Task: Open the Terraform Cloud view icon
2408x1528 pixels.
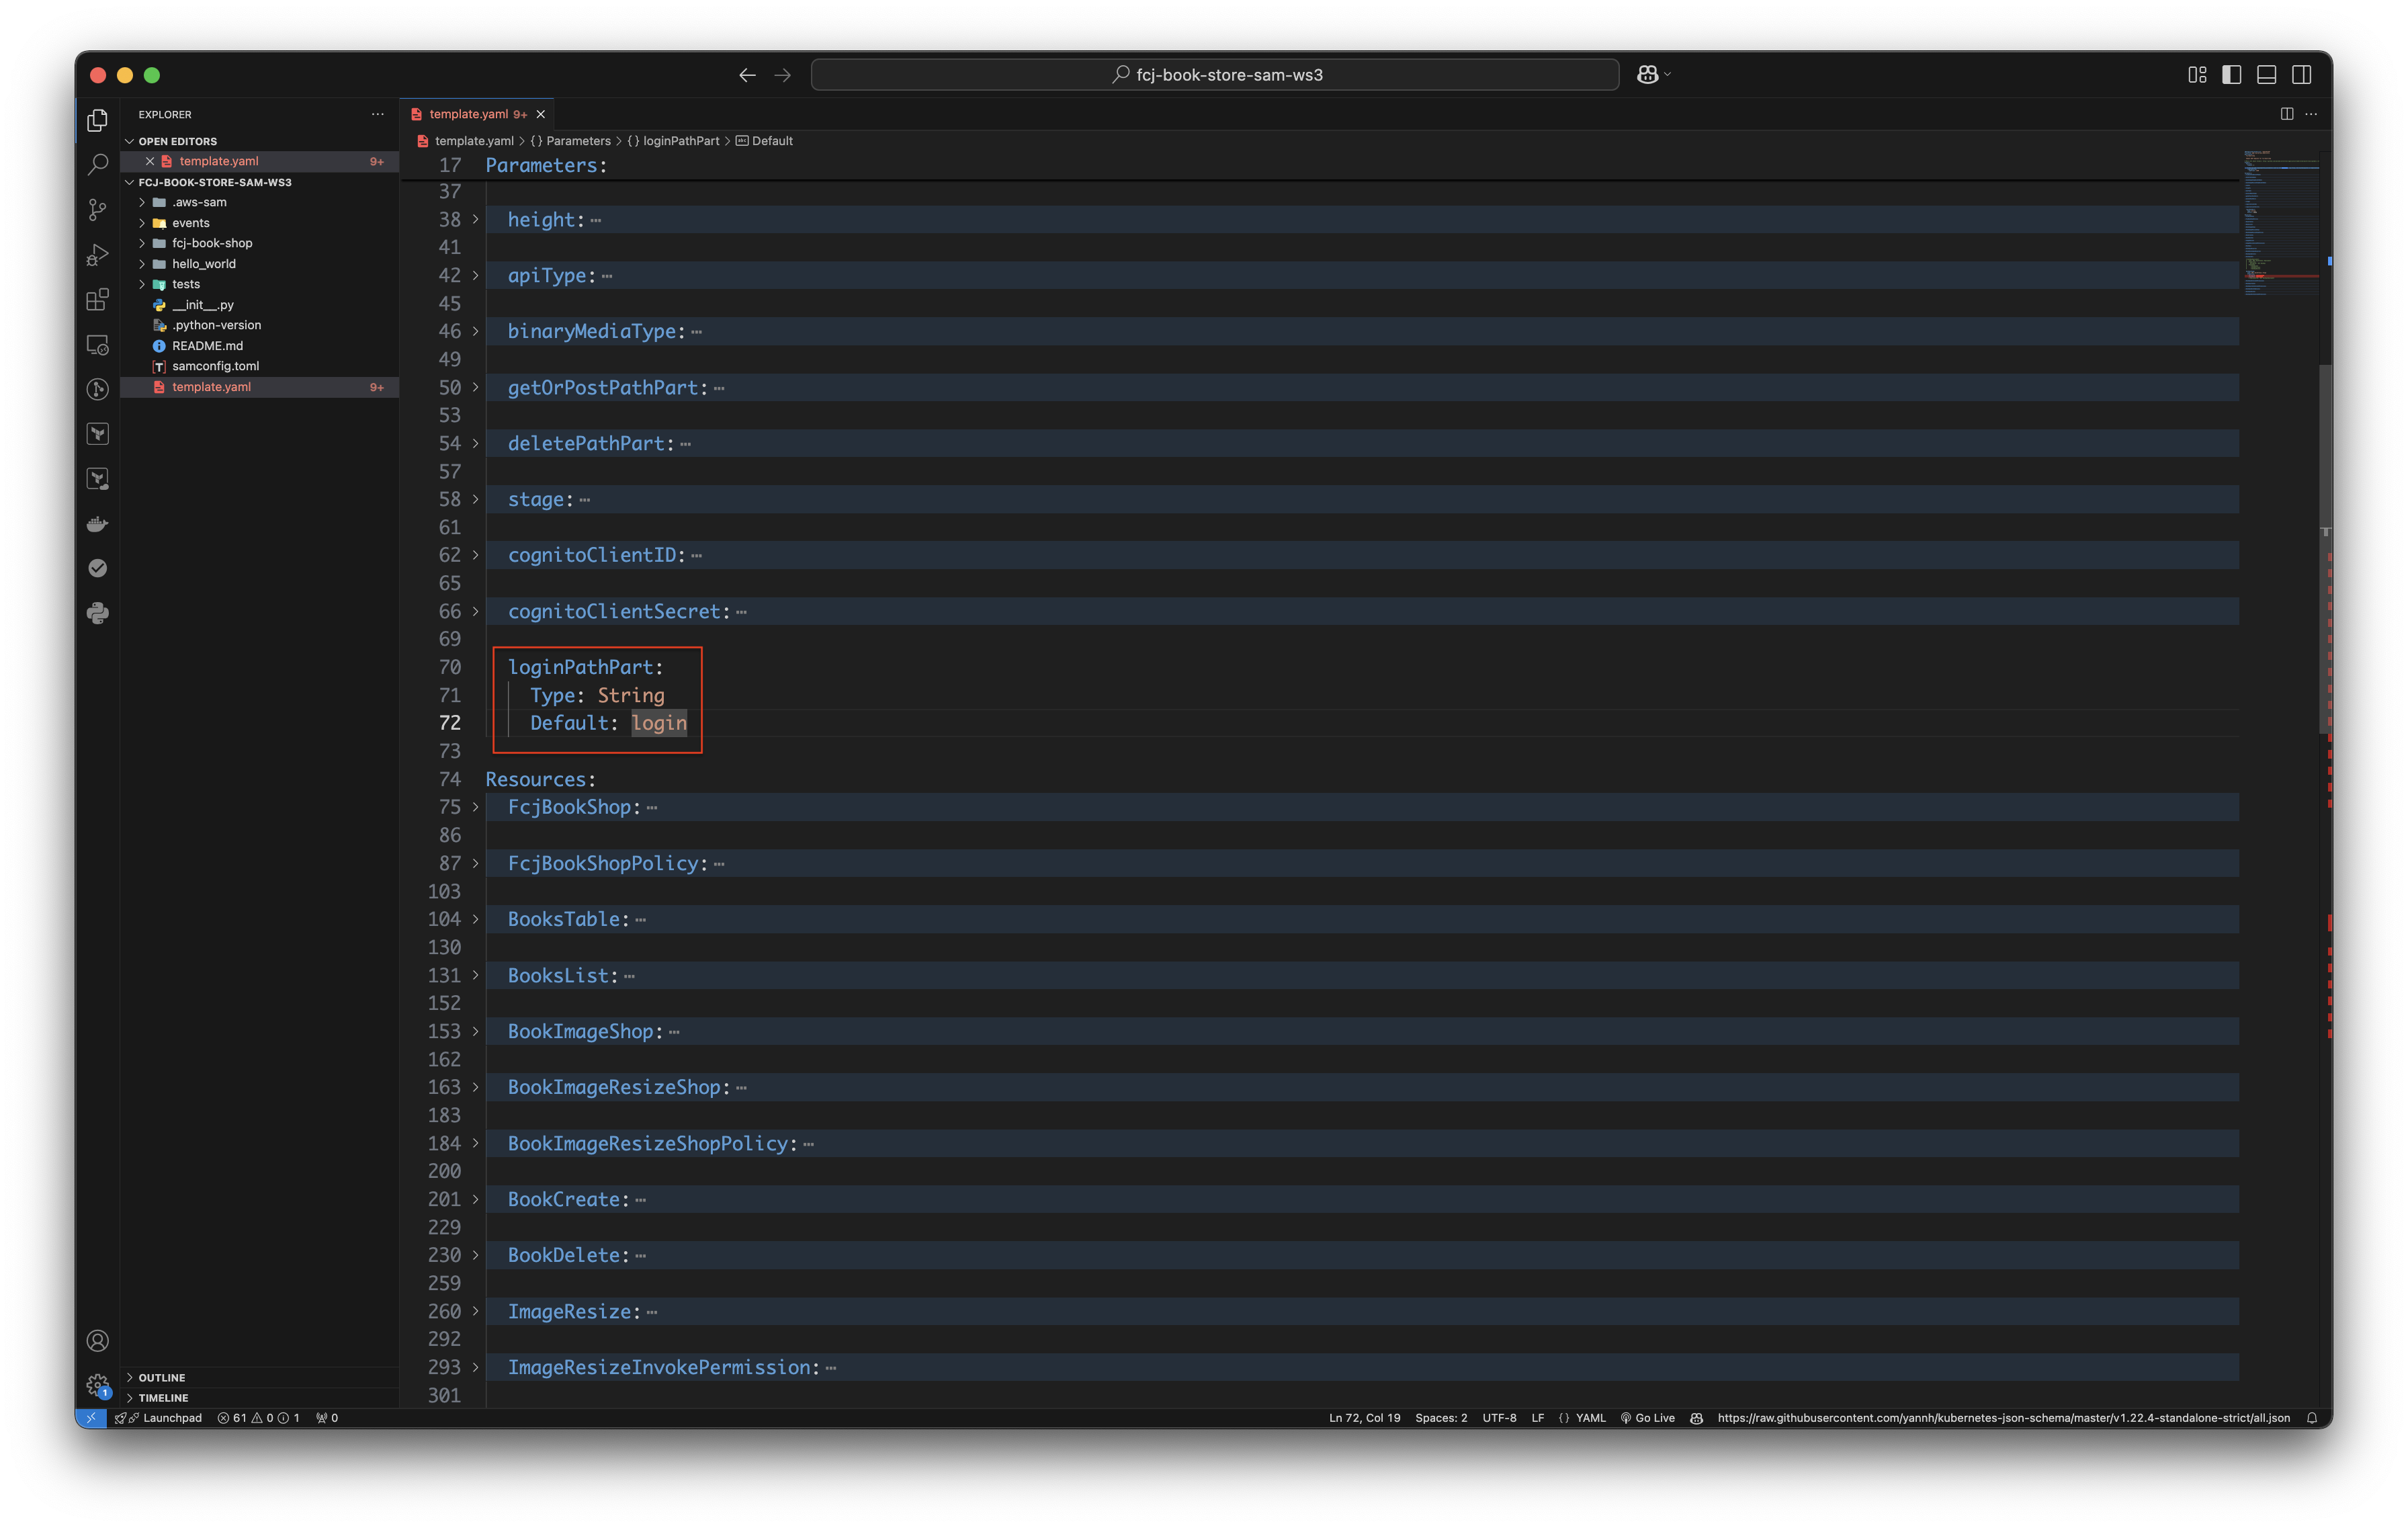Action: 97,479
